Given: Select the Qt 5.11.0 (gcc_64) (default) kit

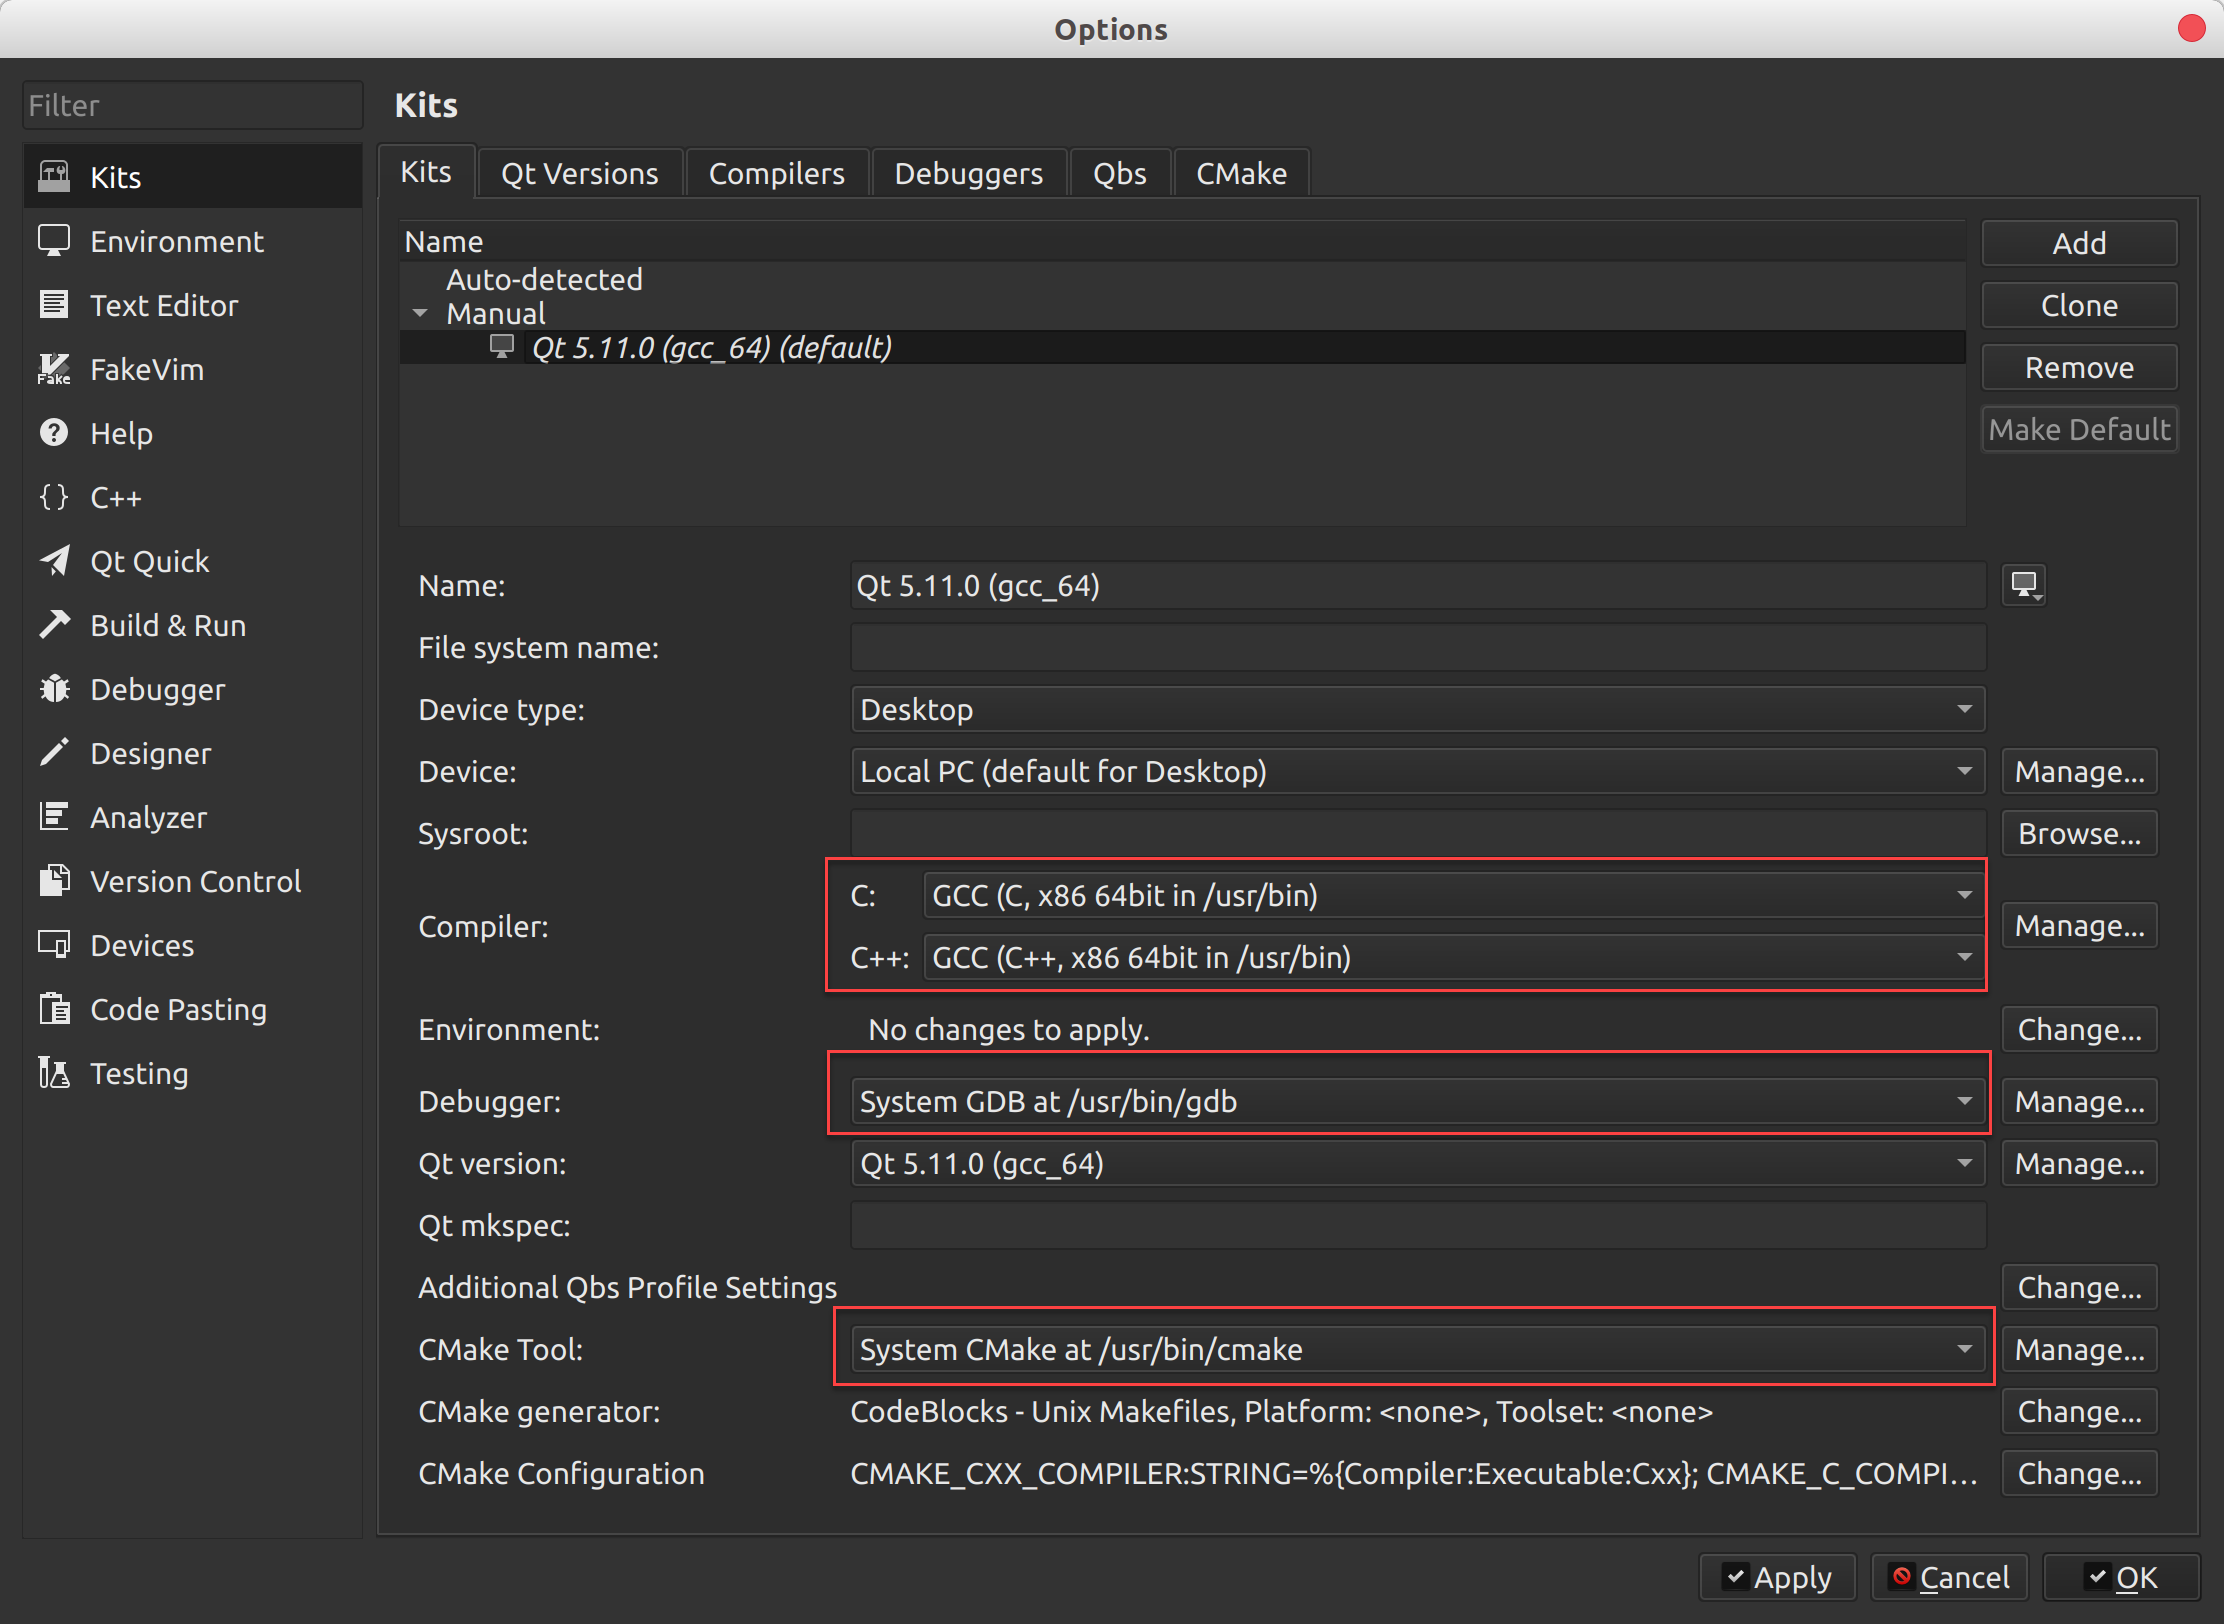Looking at the screenshot, I should (x=1183, y=347).
